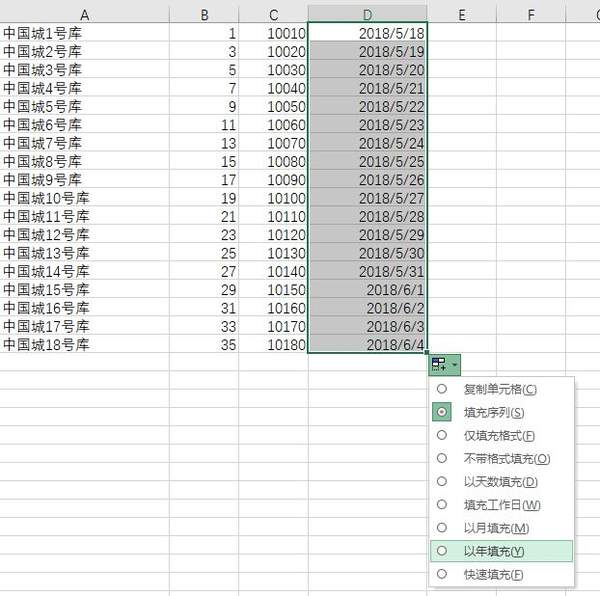Click cell with date 2018/6/4

coord(367,344)
